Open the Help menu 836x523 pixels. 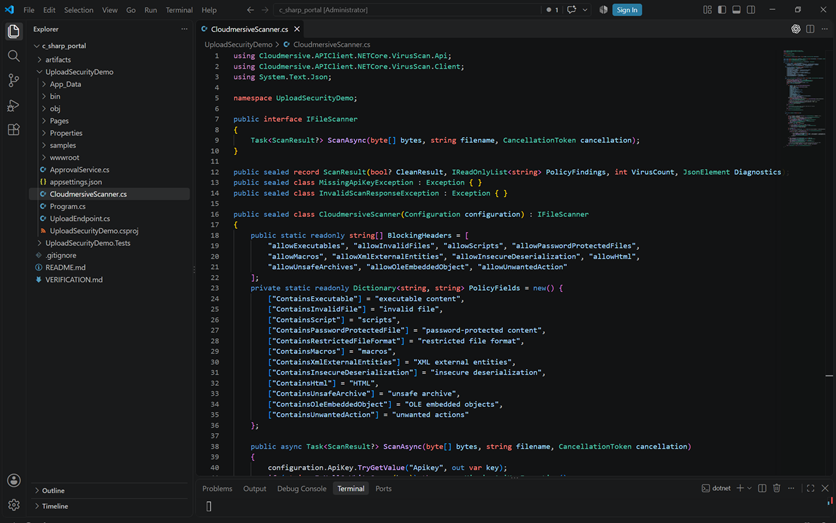click(x=209, y=10)
